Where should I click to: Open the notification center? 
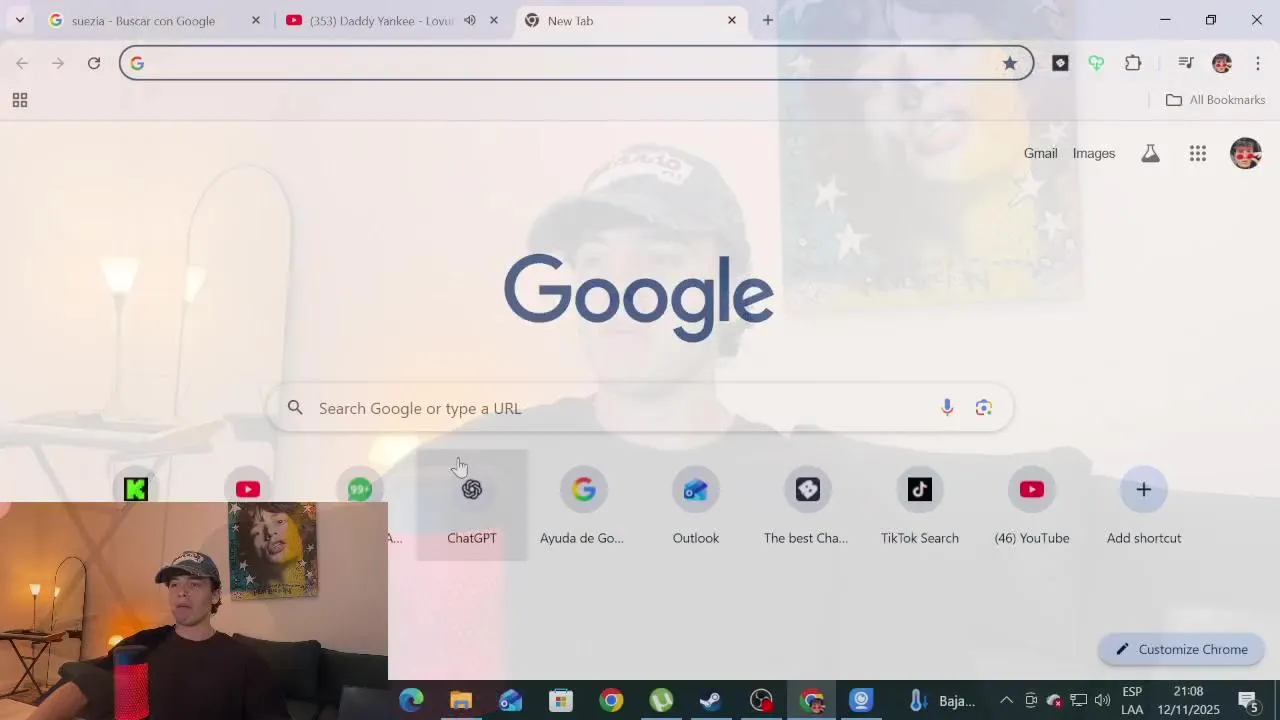point(1249,700)
